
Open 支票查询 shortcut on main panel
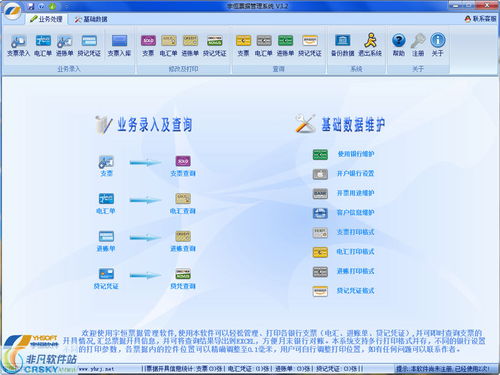point(183,166)
